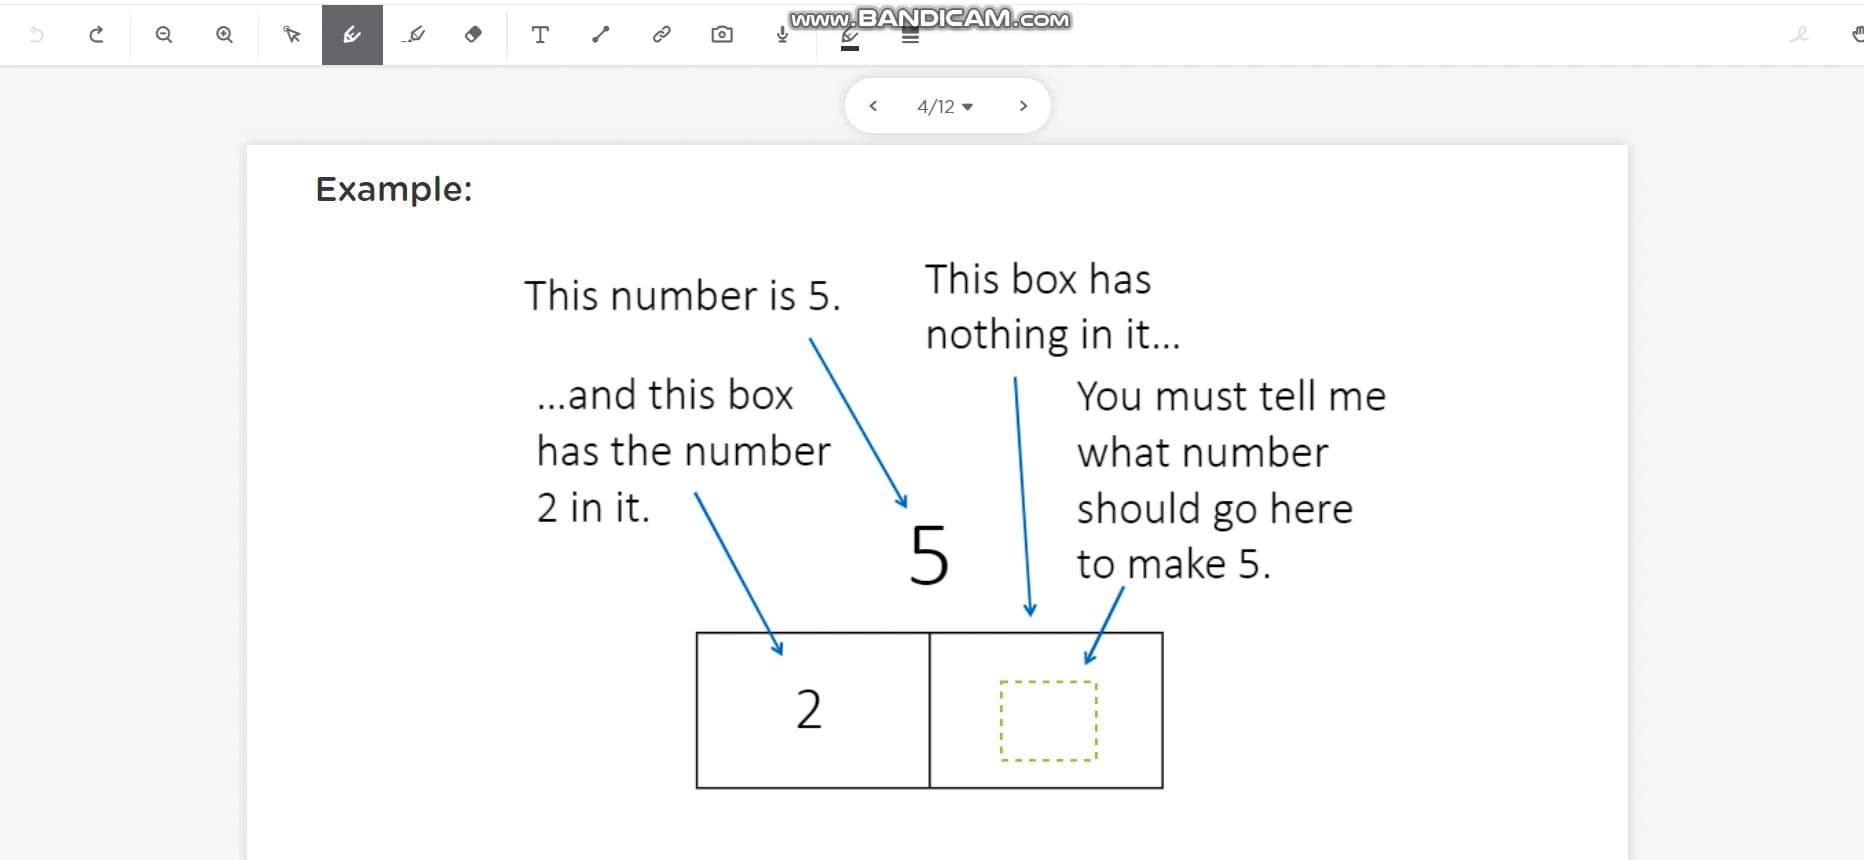Viewport: 1864px width, 860px height.
Task: Click the text 'to make 5.'
Action: click(1174, 565)
